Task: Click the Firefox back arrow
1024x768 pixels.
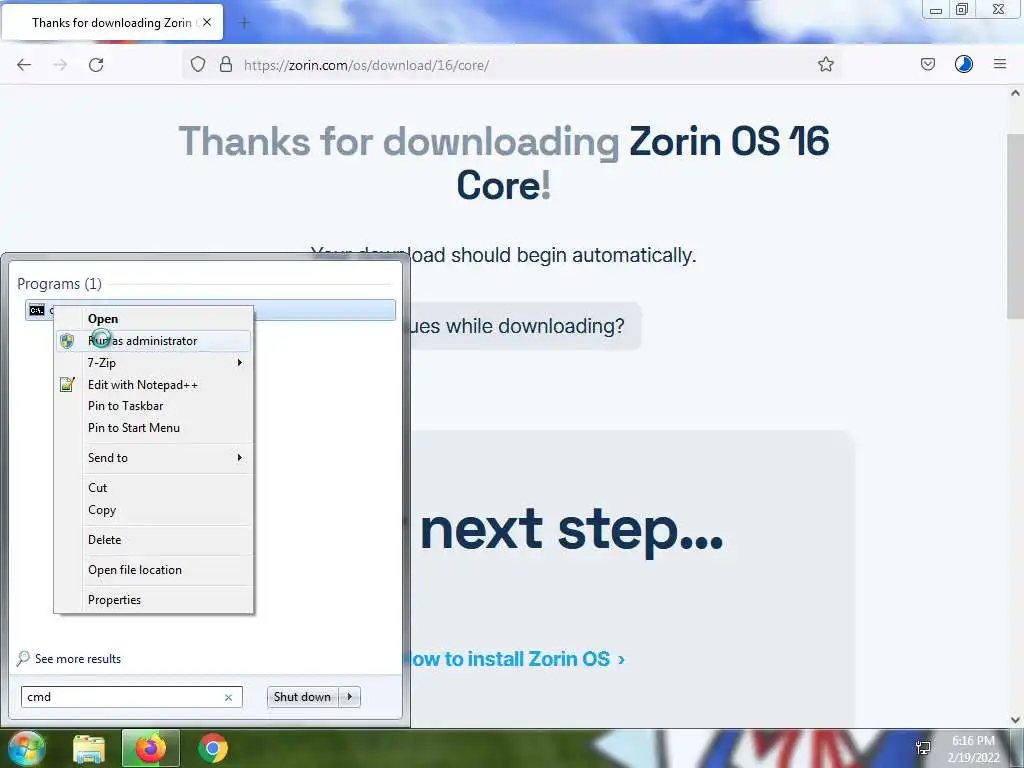Action: pyautogui.click(x=24, y=65)
